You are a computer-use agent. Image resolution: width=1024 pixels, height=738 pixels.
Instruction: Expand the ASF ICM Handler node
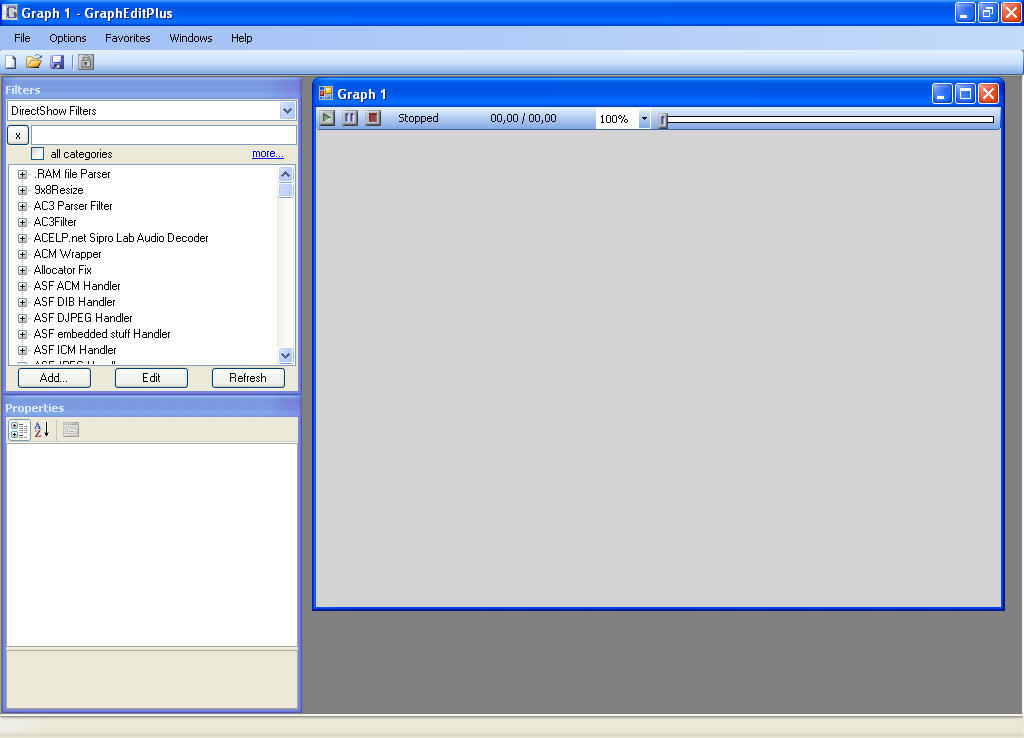click(22, 350)
